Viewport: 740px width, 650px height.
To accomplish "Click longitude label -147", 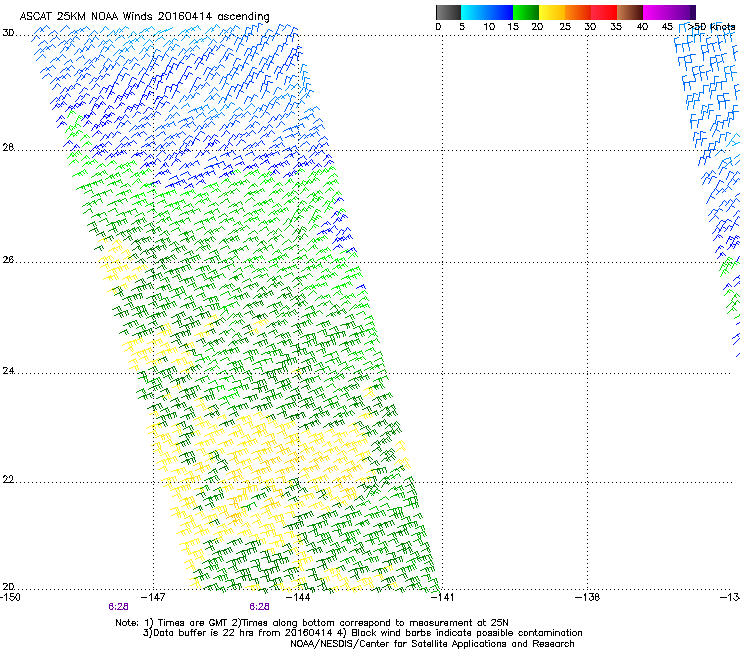I will [154, 597].
